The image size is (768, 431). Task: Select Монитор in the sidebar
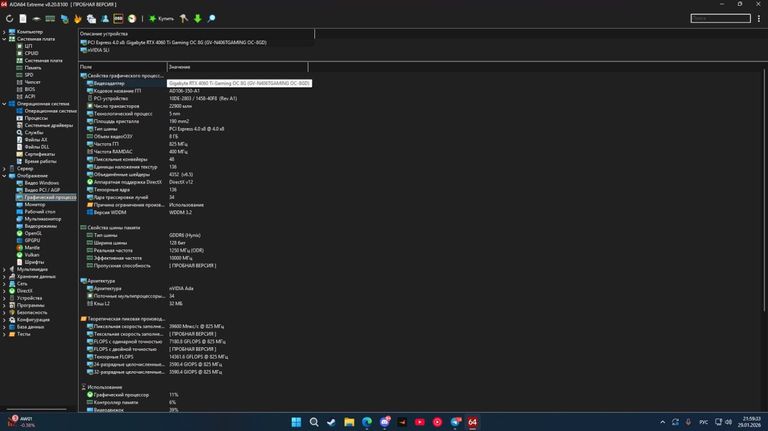click(35, 204)
